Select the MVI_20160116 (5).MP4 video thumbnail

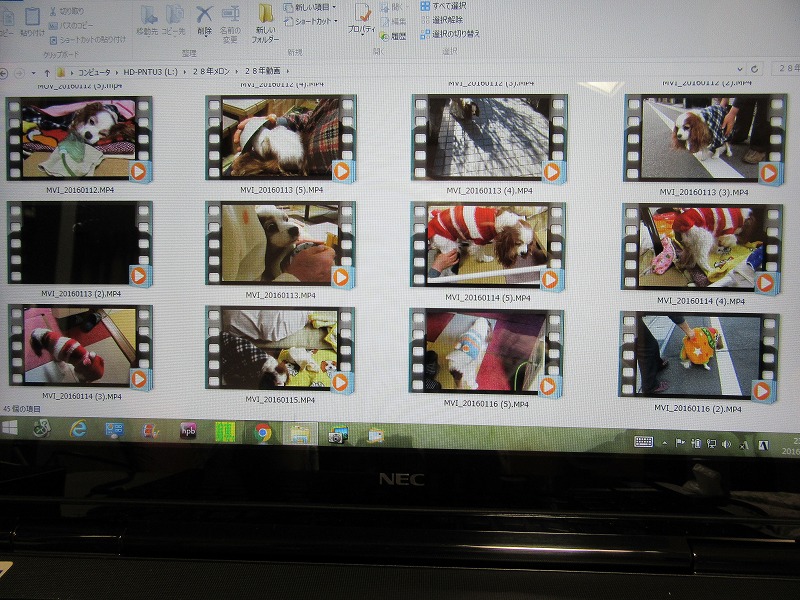coord(486,352)
